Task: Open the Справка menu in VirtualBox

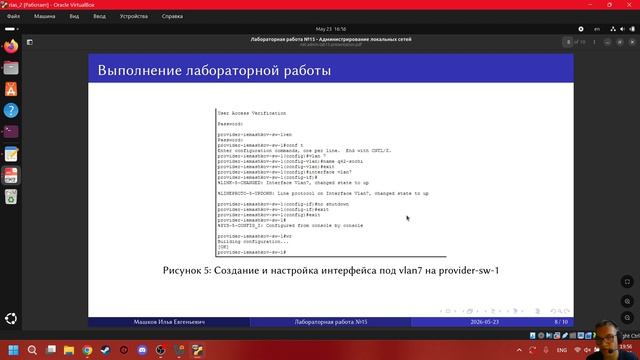Action: (172, 16)
